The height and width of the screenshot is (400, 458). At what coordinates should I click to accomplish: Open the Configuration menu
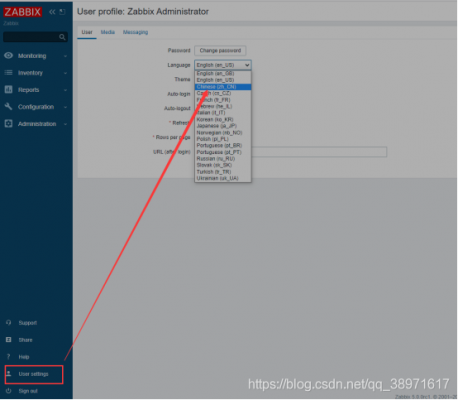click(36, 107)
